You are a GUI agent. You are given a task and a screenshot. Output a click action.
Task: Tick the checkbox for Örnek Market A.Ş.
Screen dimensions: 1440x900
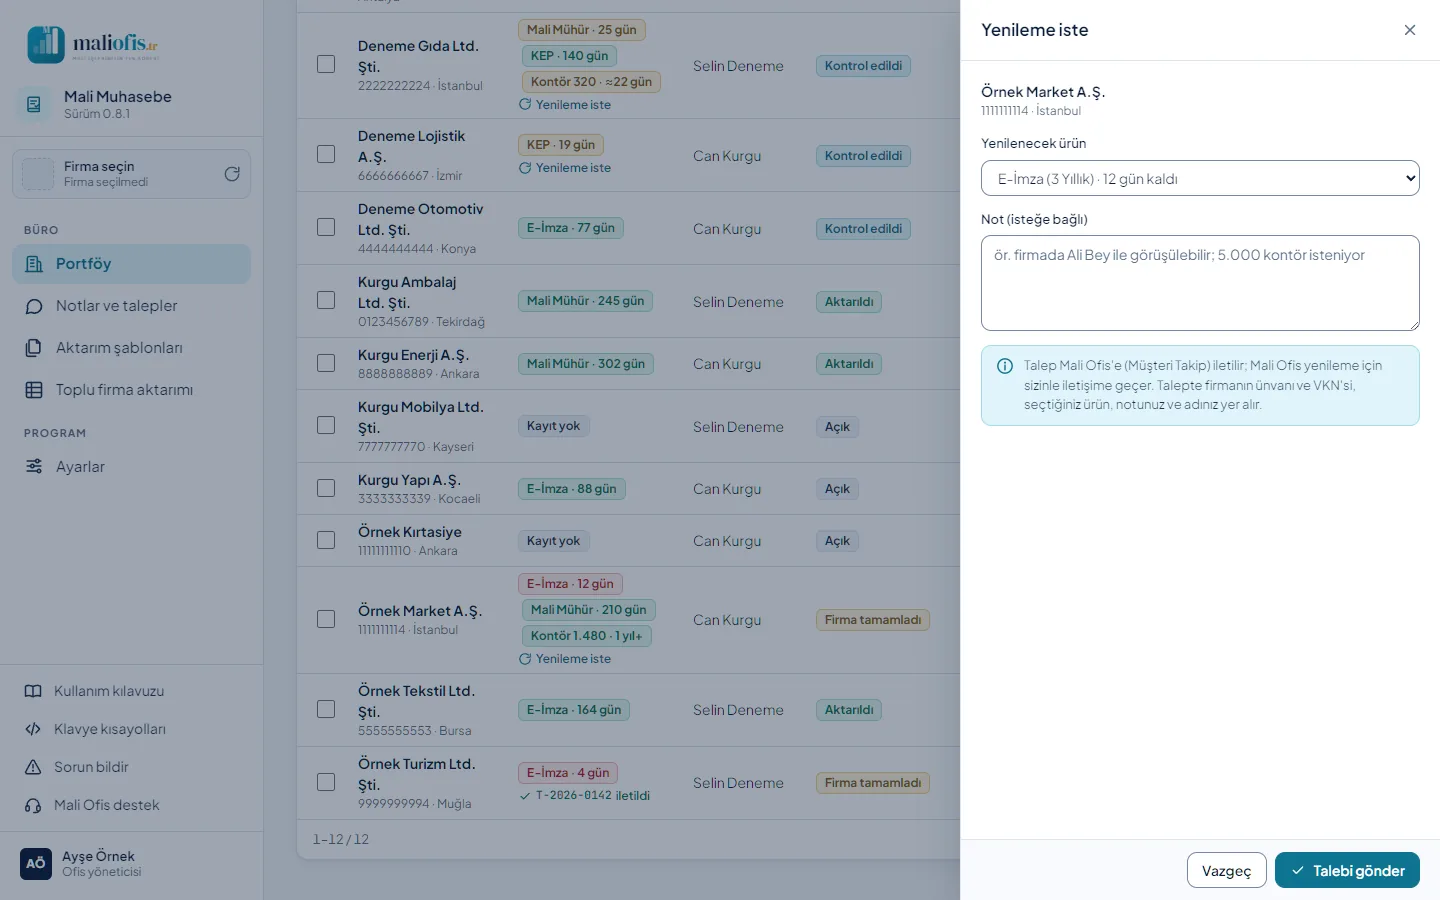[x=326, y=619]
